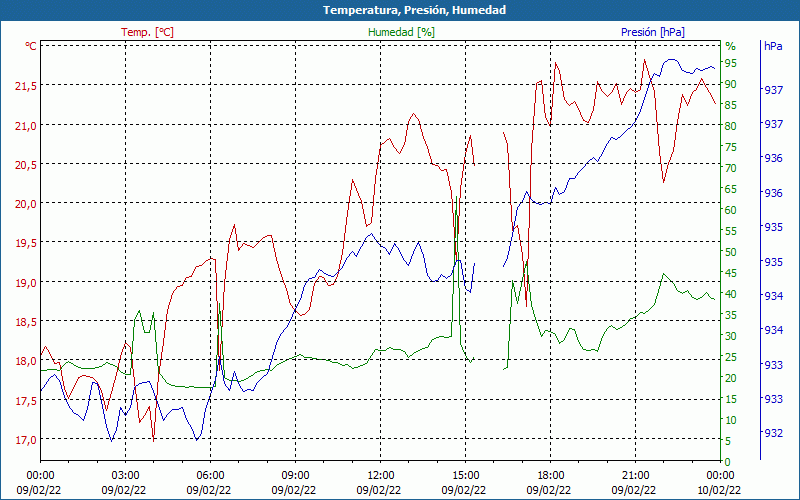Click the '18:00' time axis label

tap(551, 476)
